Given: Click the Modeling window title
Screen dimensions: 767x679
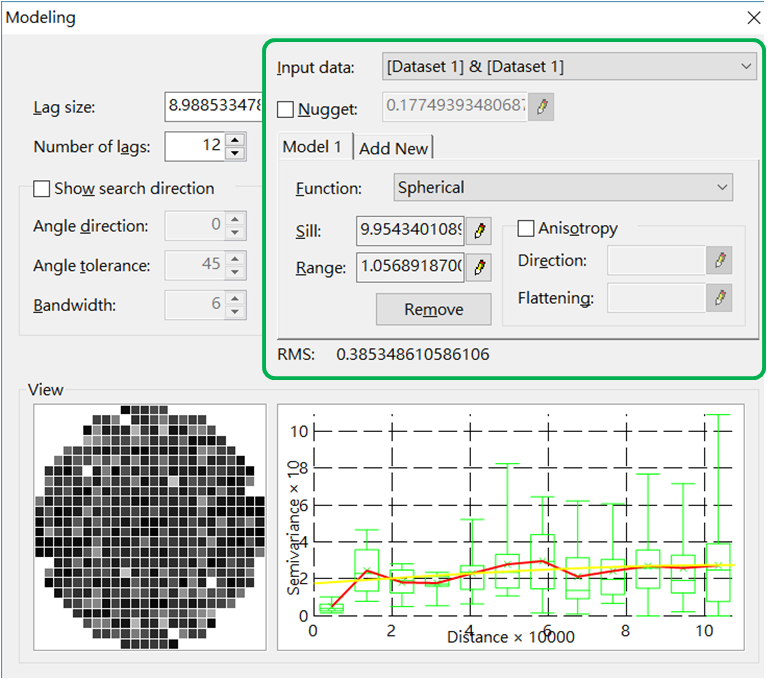Looking at the screenshot, I should 41,18.
